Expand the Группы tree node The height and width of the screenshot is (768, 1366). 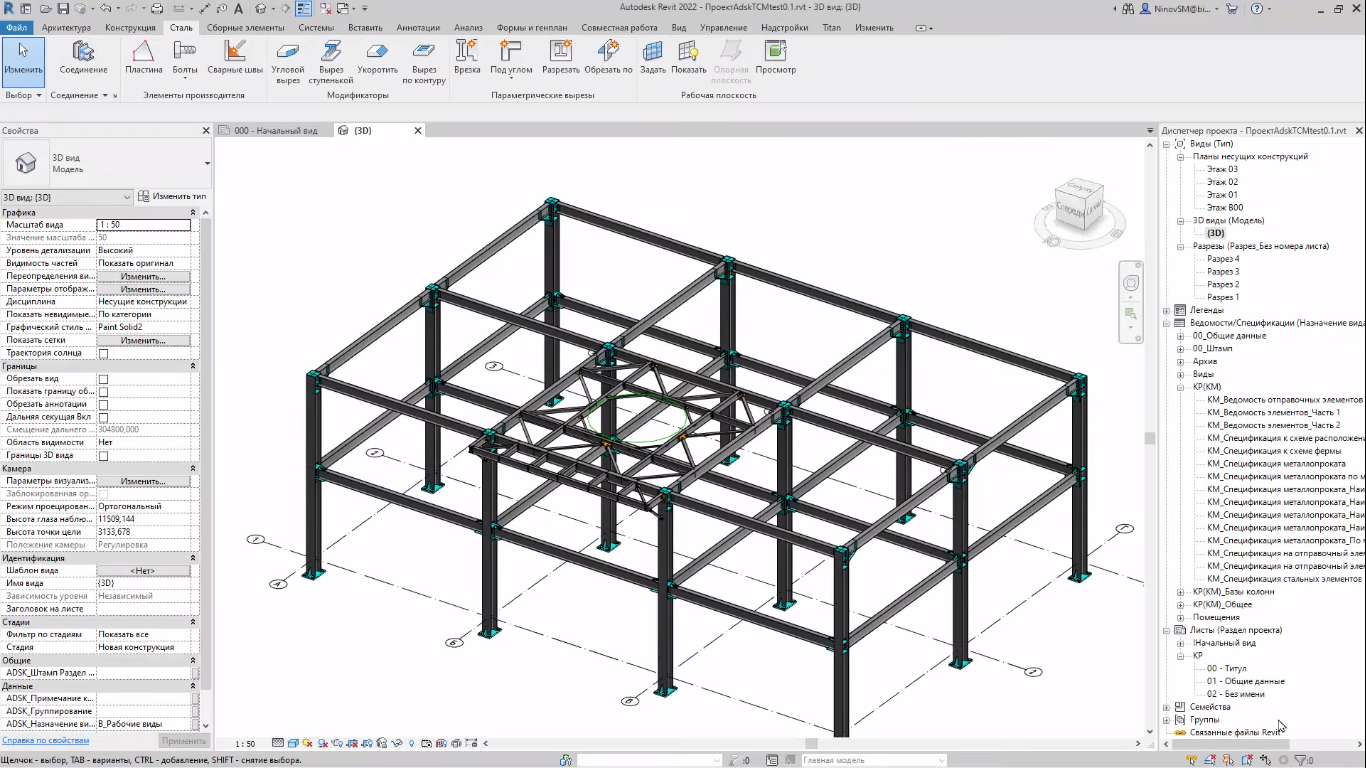1166,720
